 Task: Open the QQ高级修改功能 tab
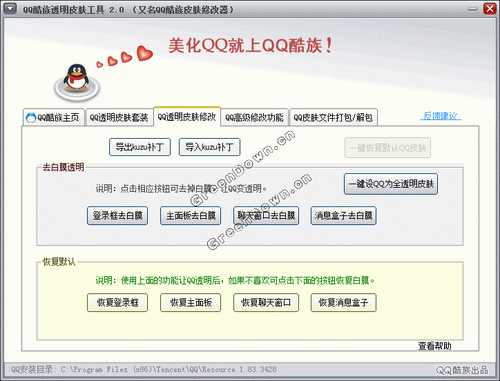coord(254,117)
